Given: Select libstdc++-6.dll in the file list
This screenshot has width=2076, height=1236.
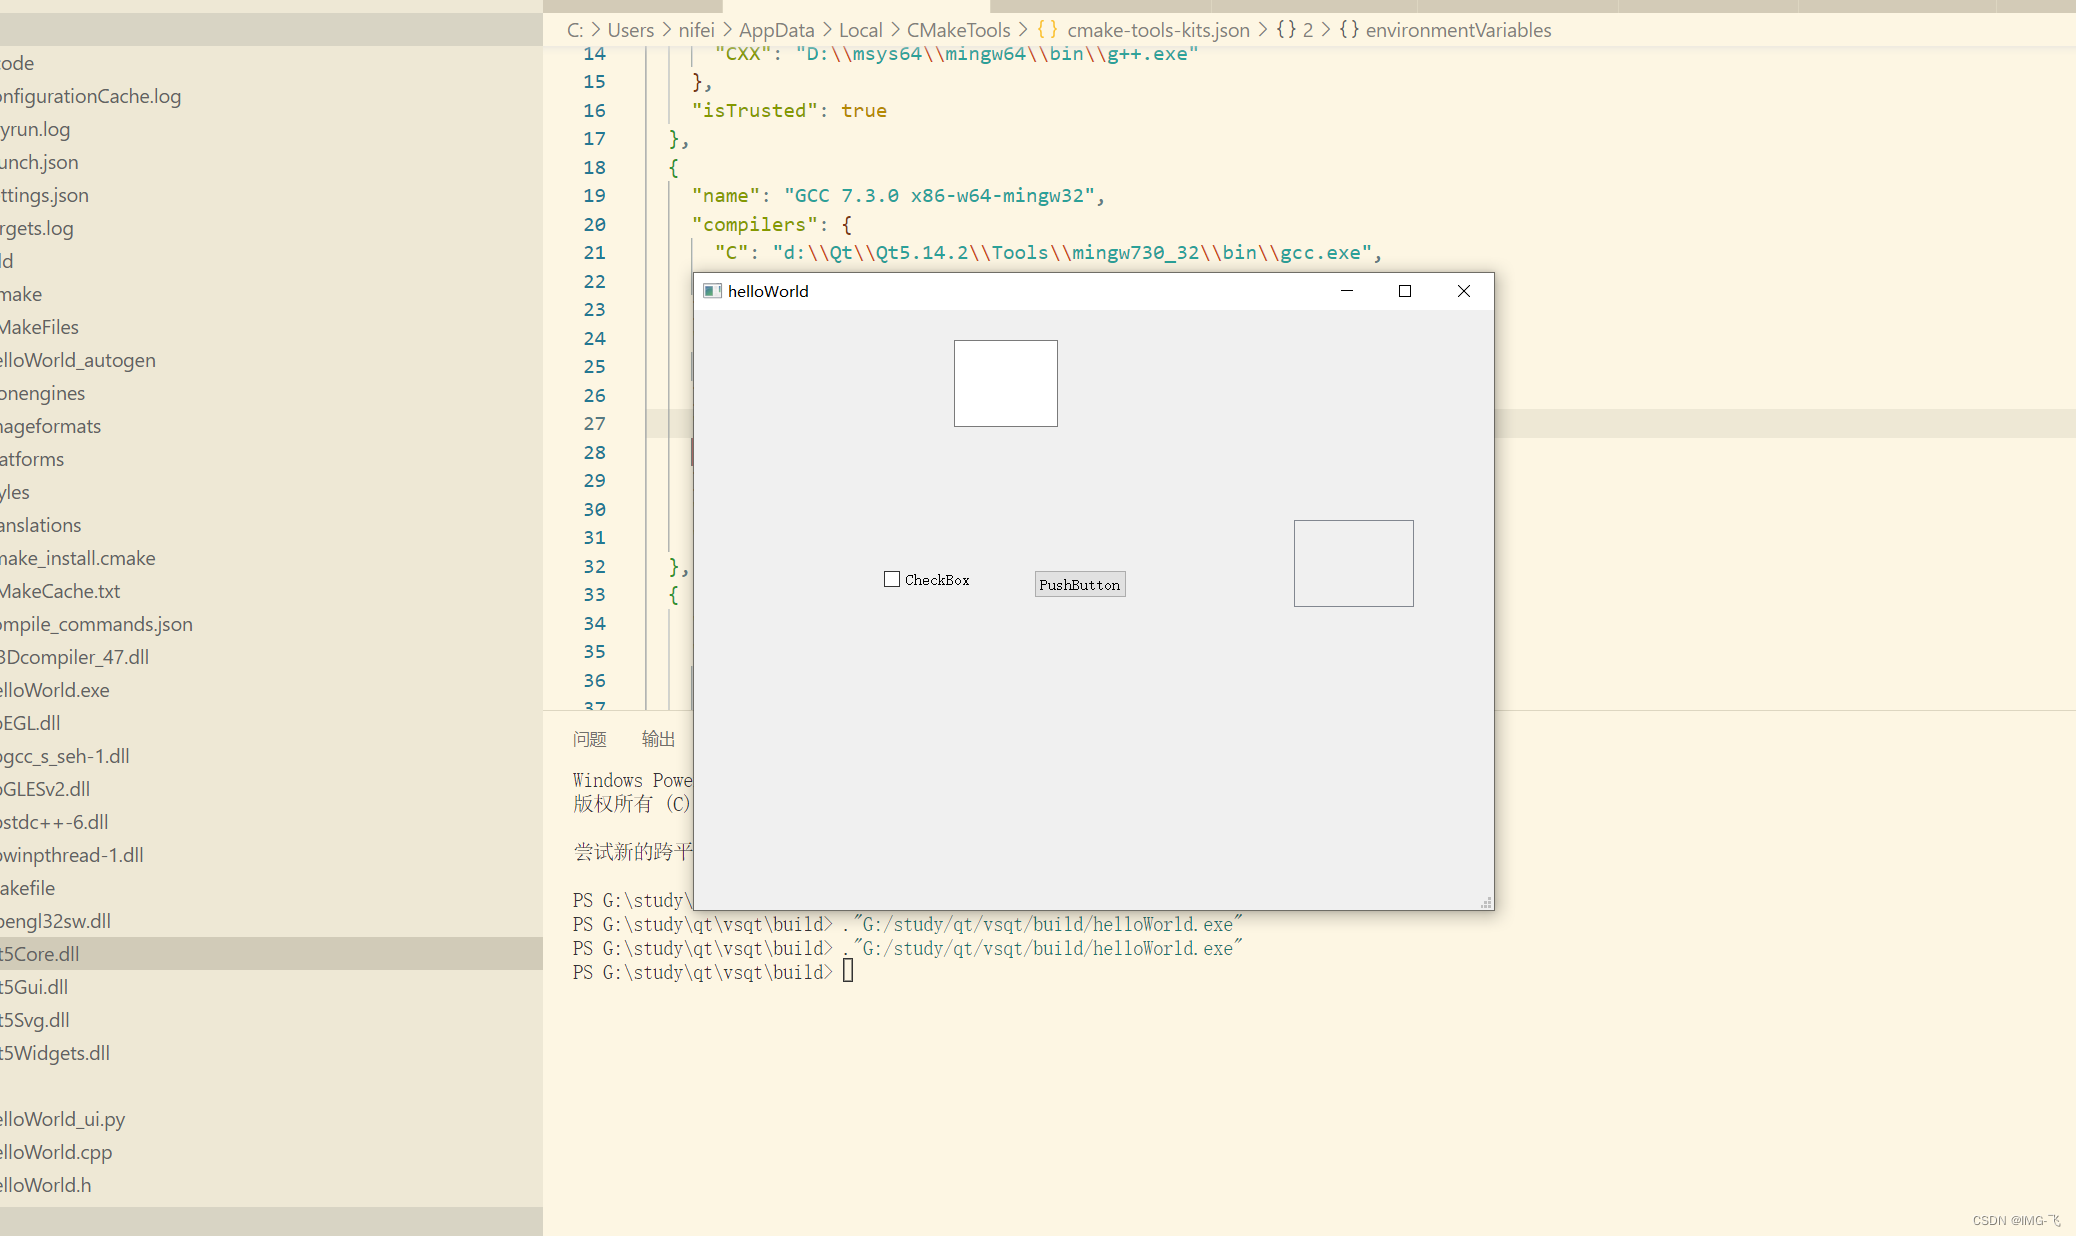Looking at the screenshot, I should (271, 822).
